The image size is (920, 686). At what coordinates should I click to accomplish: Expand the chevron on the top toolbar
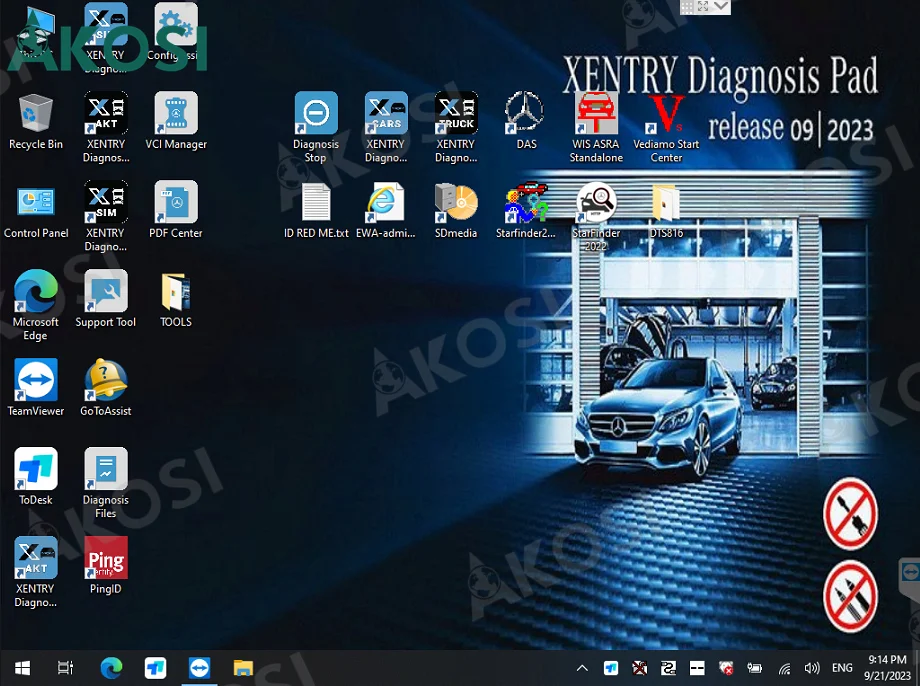tap(721, 7)
